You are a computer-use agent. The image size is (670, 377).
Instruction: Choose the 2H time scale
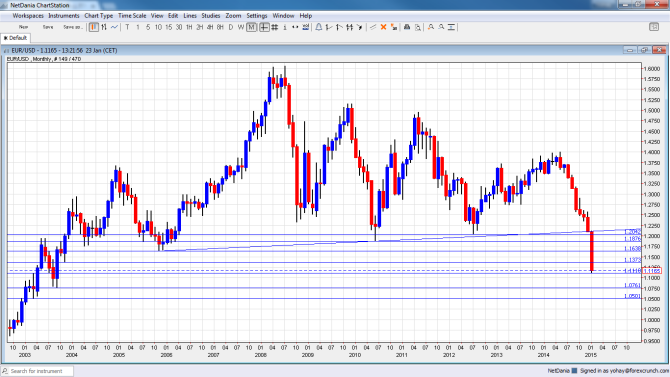click(x=200, y=27)
